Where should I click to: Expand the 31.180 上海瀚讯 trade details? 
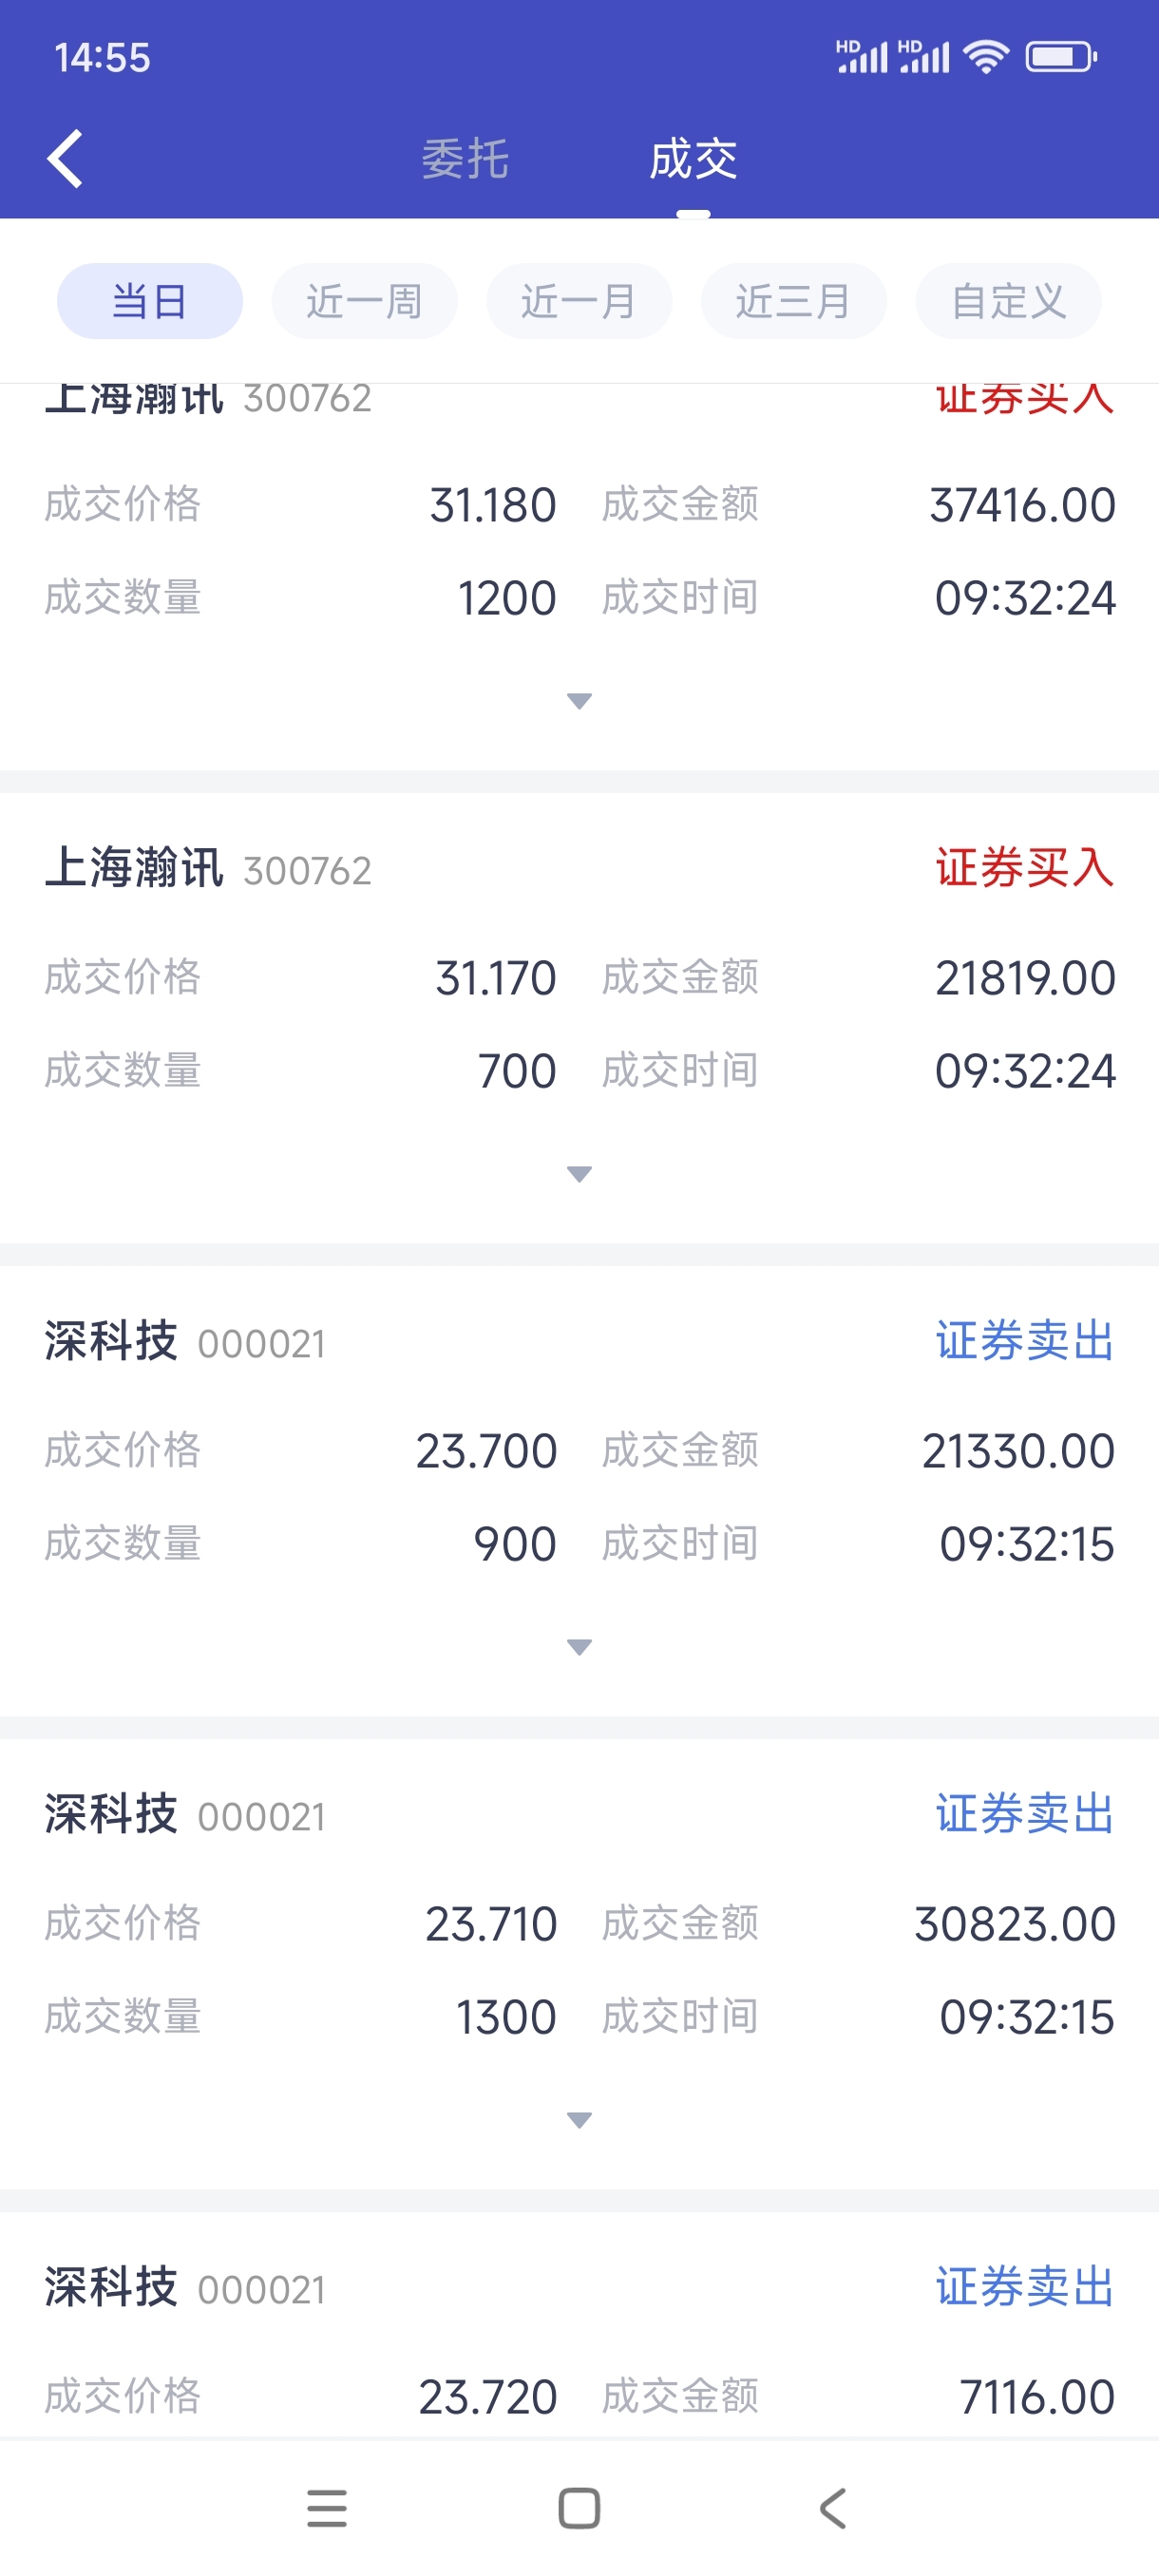coord(579,700)
